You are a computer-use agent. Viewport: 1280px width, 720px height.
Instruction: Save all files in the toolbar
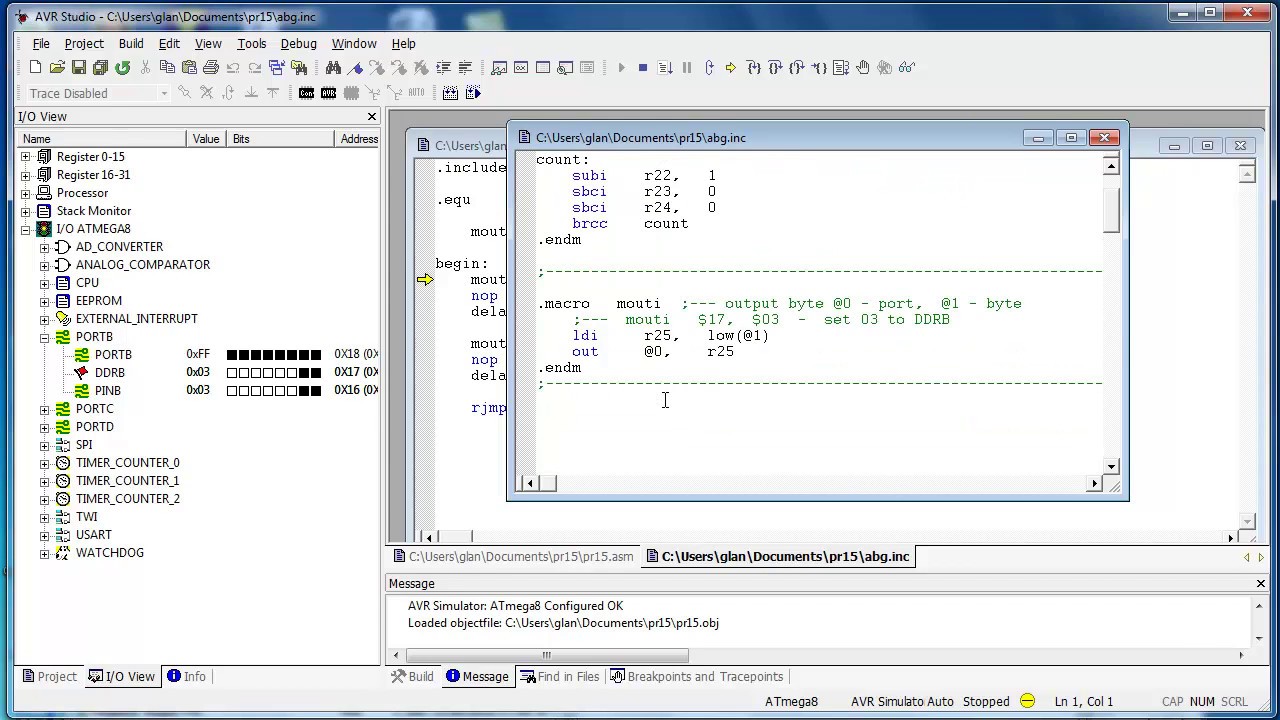(x=101, y=67)
